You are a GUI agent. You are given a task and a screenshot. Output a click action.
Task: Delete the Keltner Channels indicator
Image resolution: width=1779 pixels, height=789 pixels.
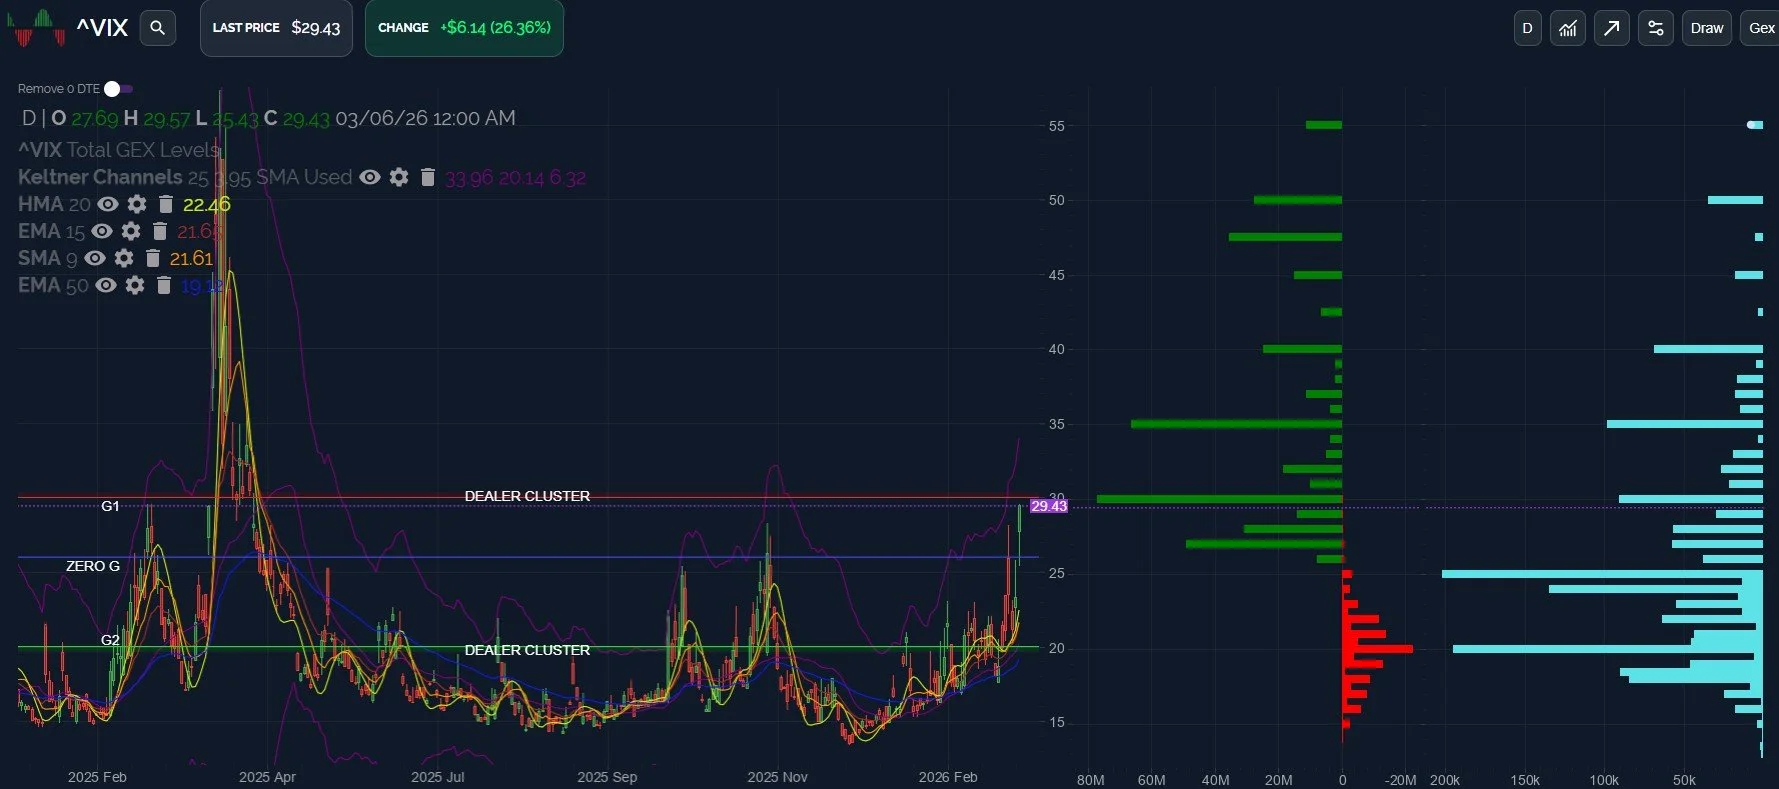pos(427,177)
